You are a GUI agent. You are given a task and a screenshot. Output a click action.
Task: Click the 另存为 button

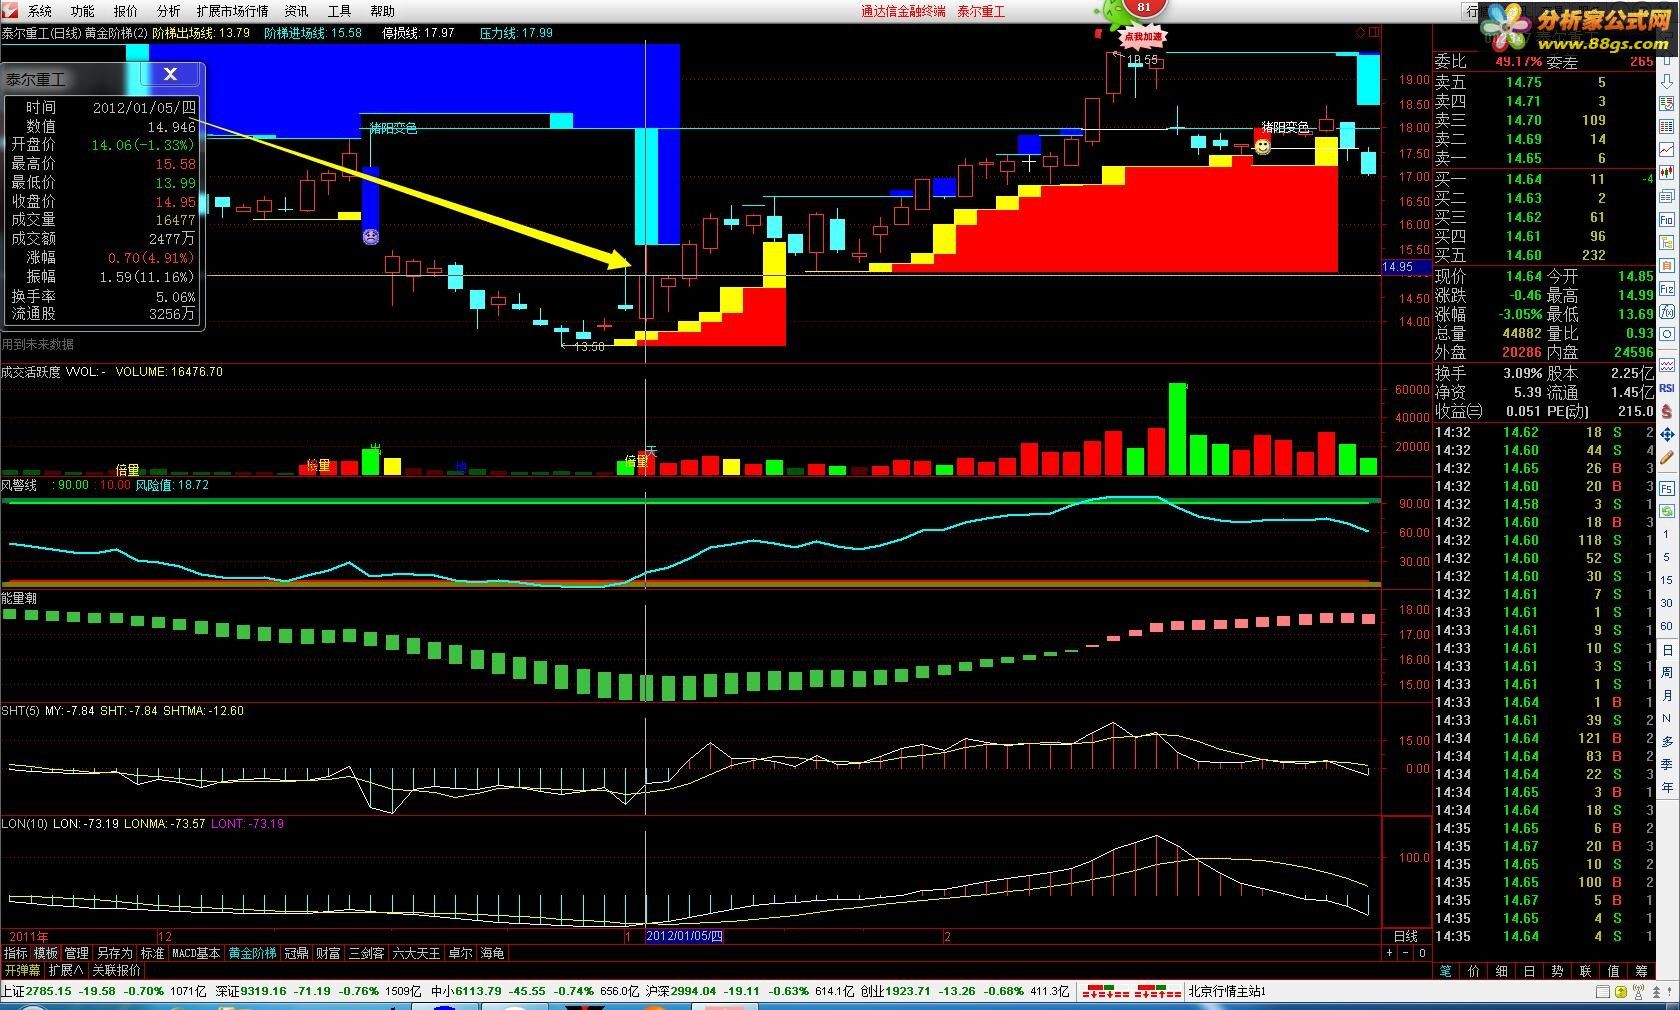(115, 953)
